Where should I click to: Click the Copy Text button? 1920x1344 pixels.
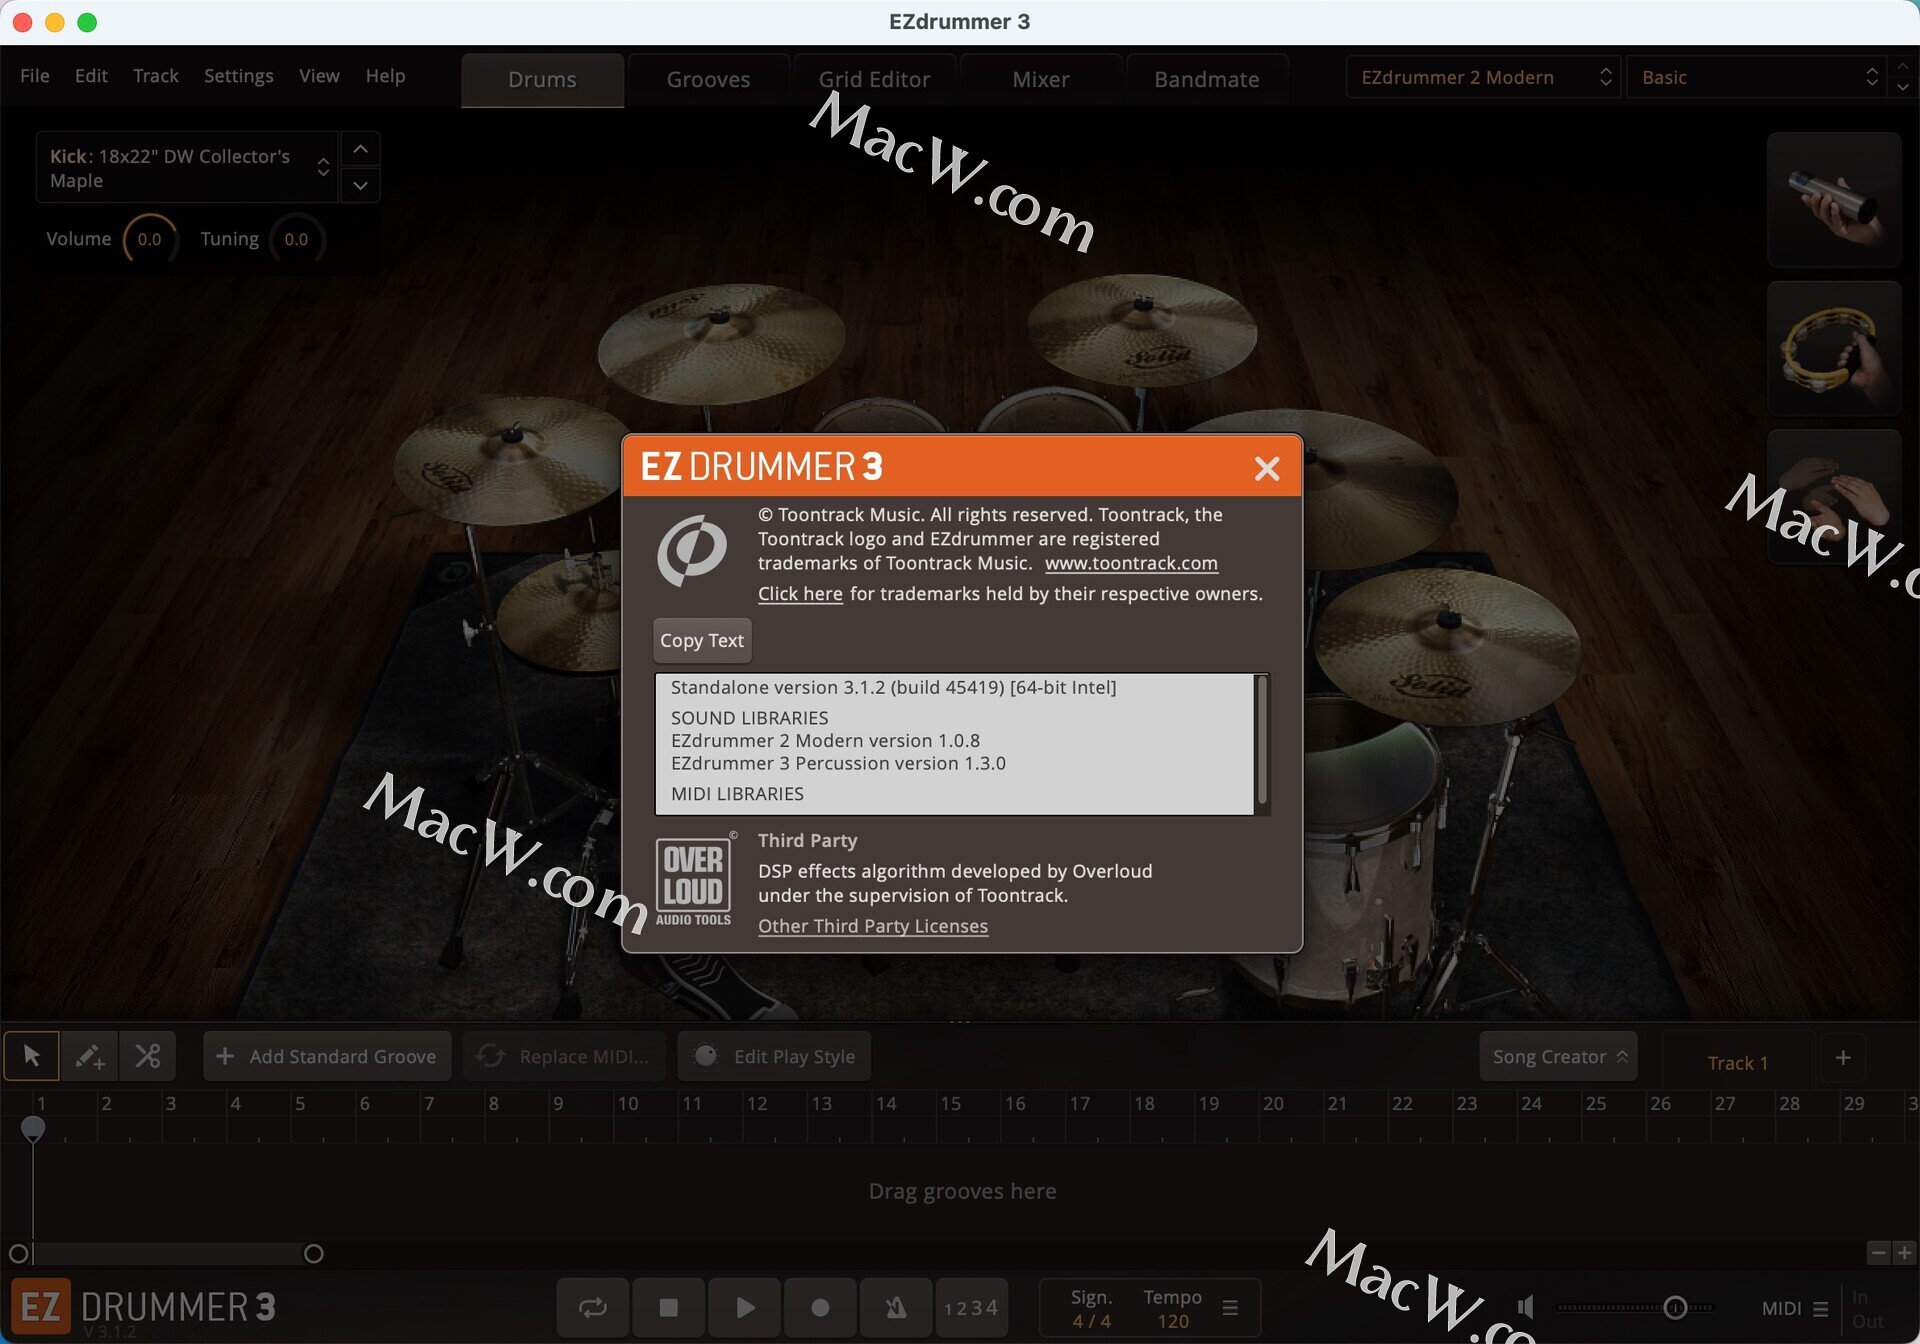click(x=702, y=640)
